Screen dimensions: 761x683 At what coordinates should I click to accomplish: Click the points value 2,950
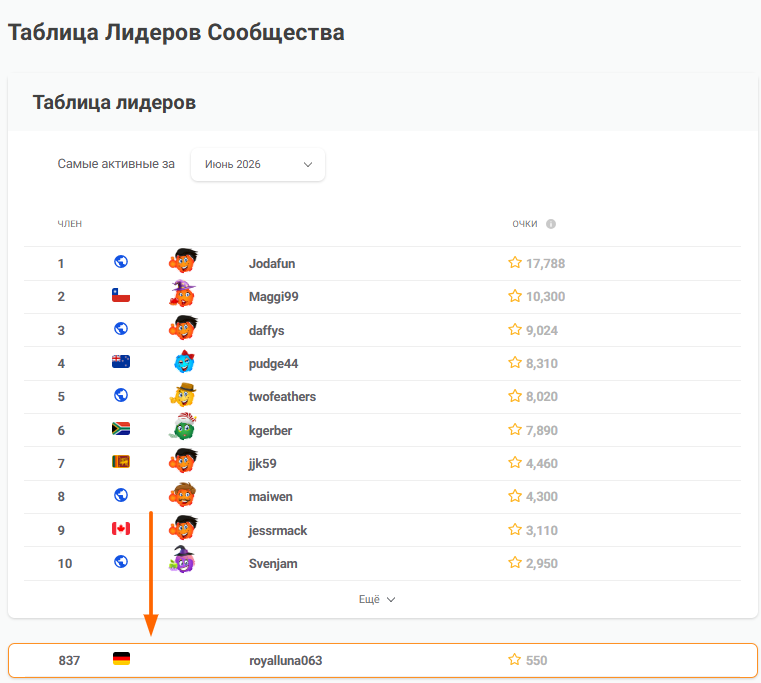(542, 564)
